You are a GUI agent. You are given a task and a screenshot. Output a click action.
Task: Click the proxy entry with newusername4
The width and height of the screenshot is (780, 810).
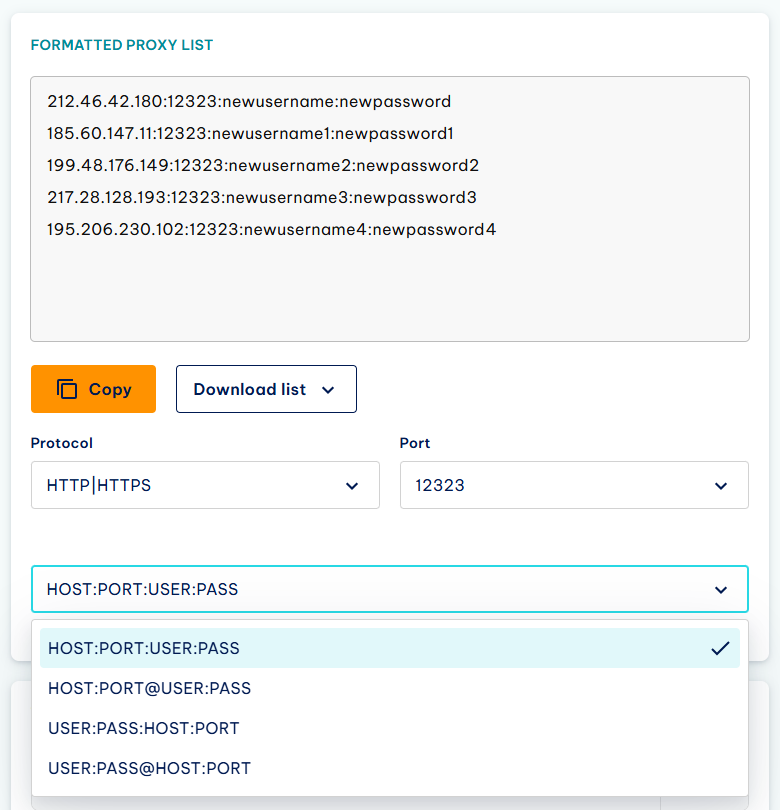point(271,229)
